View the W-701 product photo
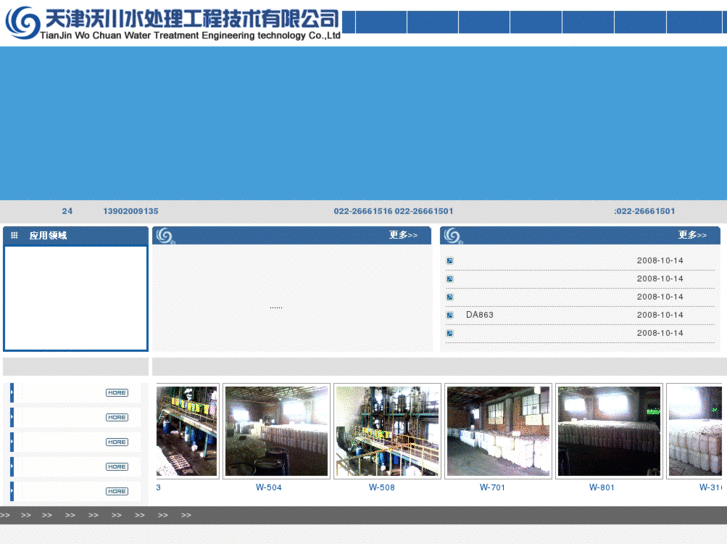This screenshot has width=727, height=545. point(498,431)
